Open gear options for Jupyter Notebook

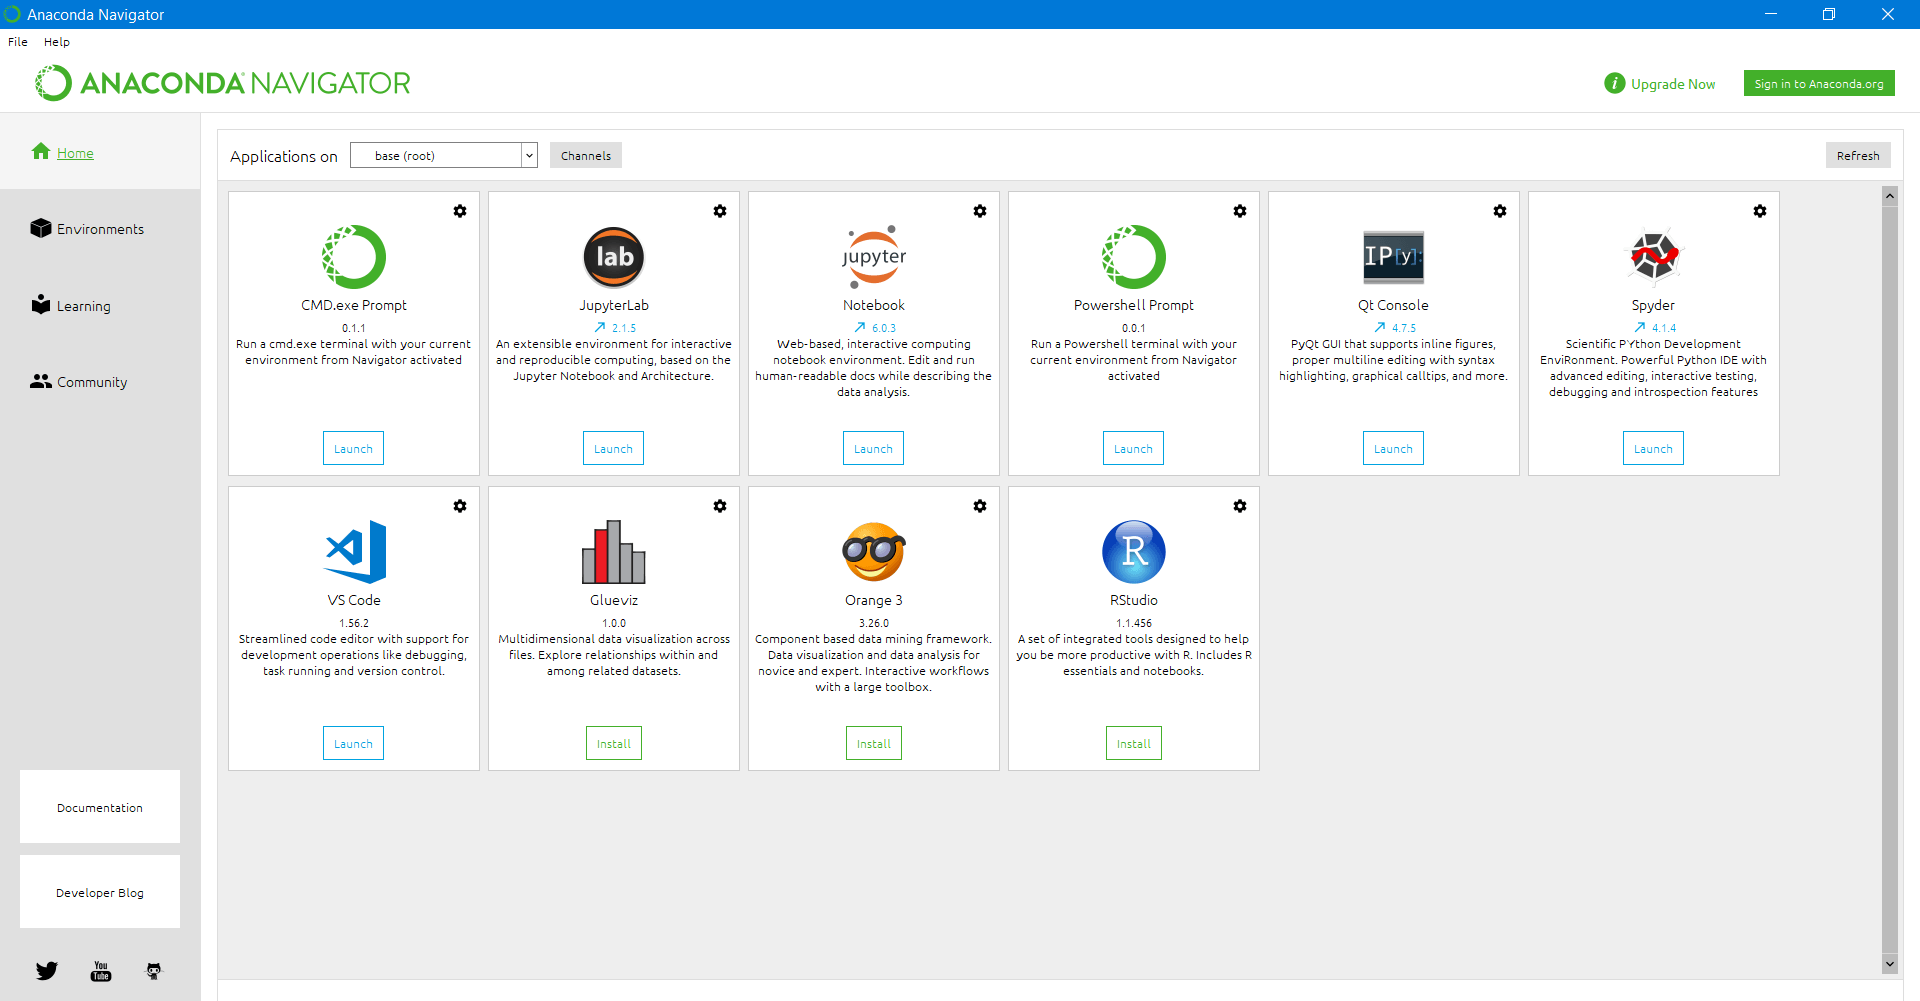point(980,211)
